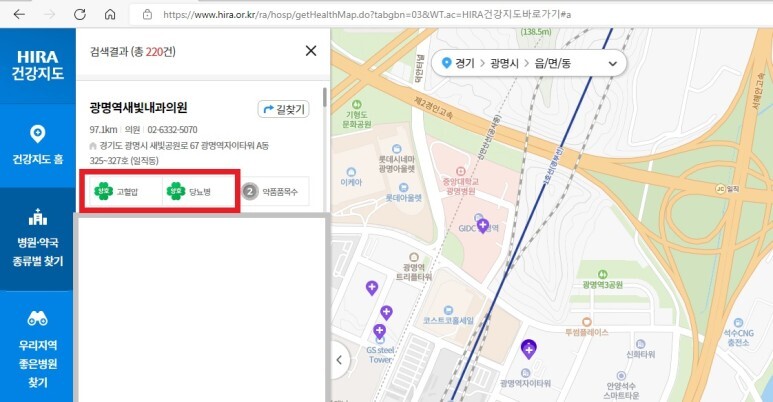Expand the 경기 > 광명시 region dropdown

(612, 64)
